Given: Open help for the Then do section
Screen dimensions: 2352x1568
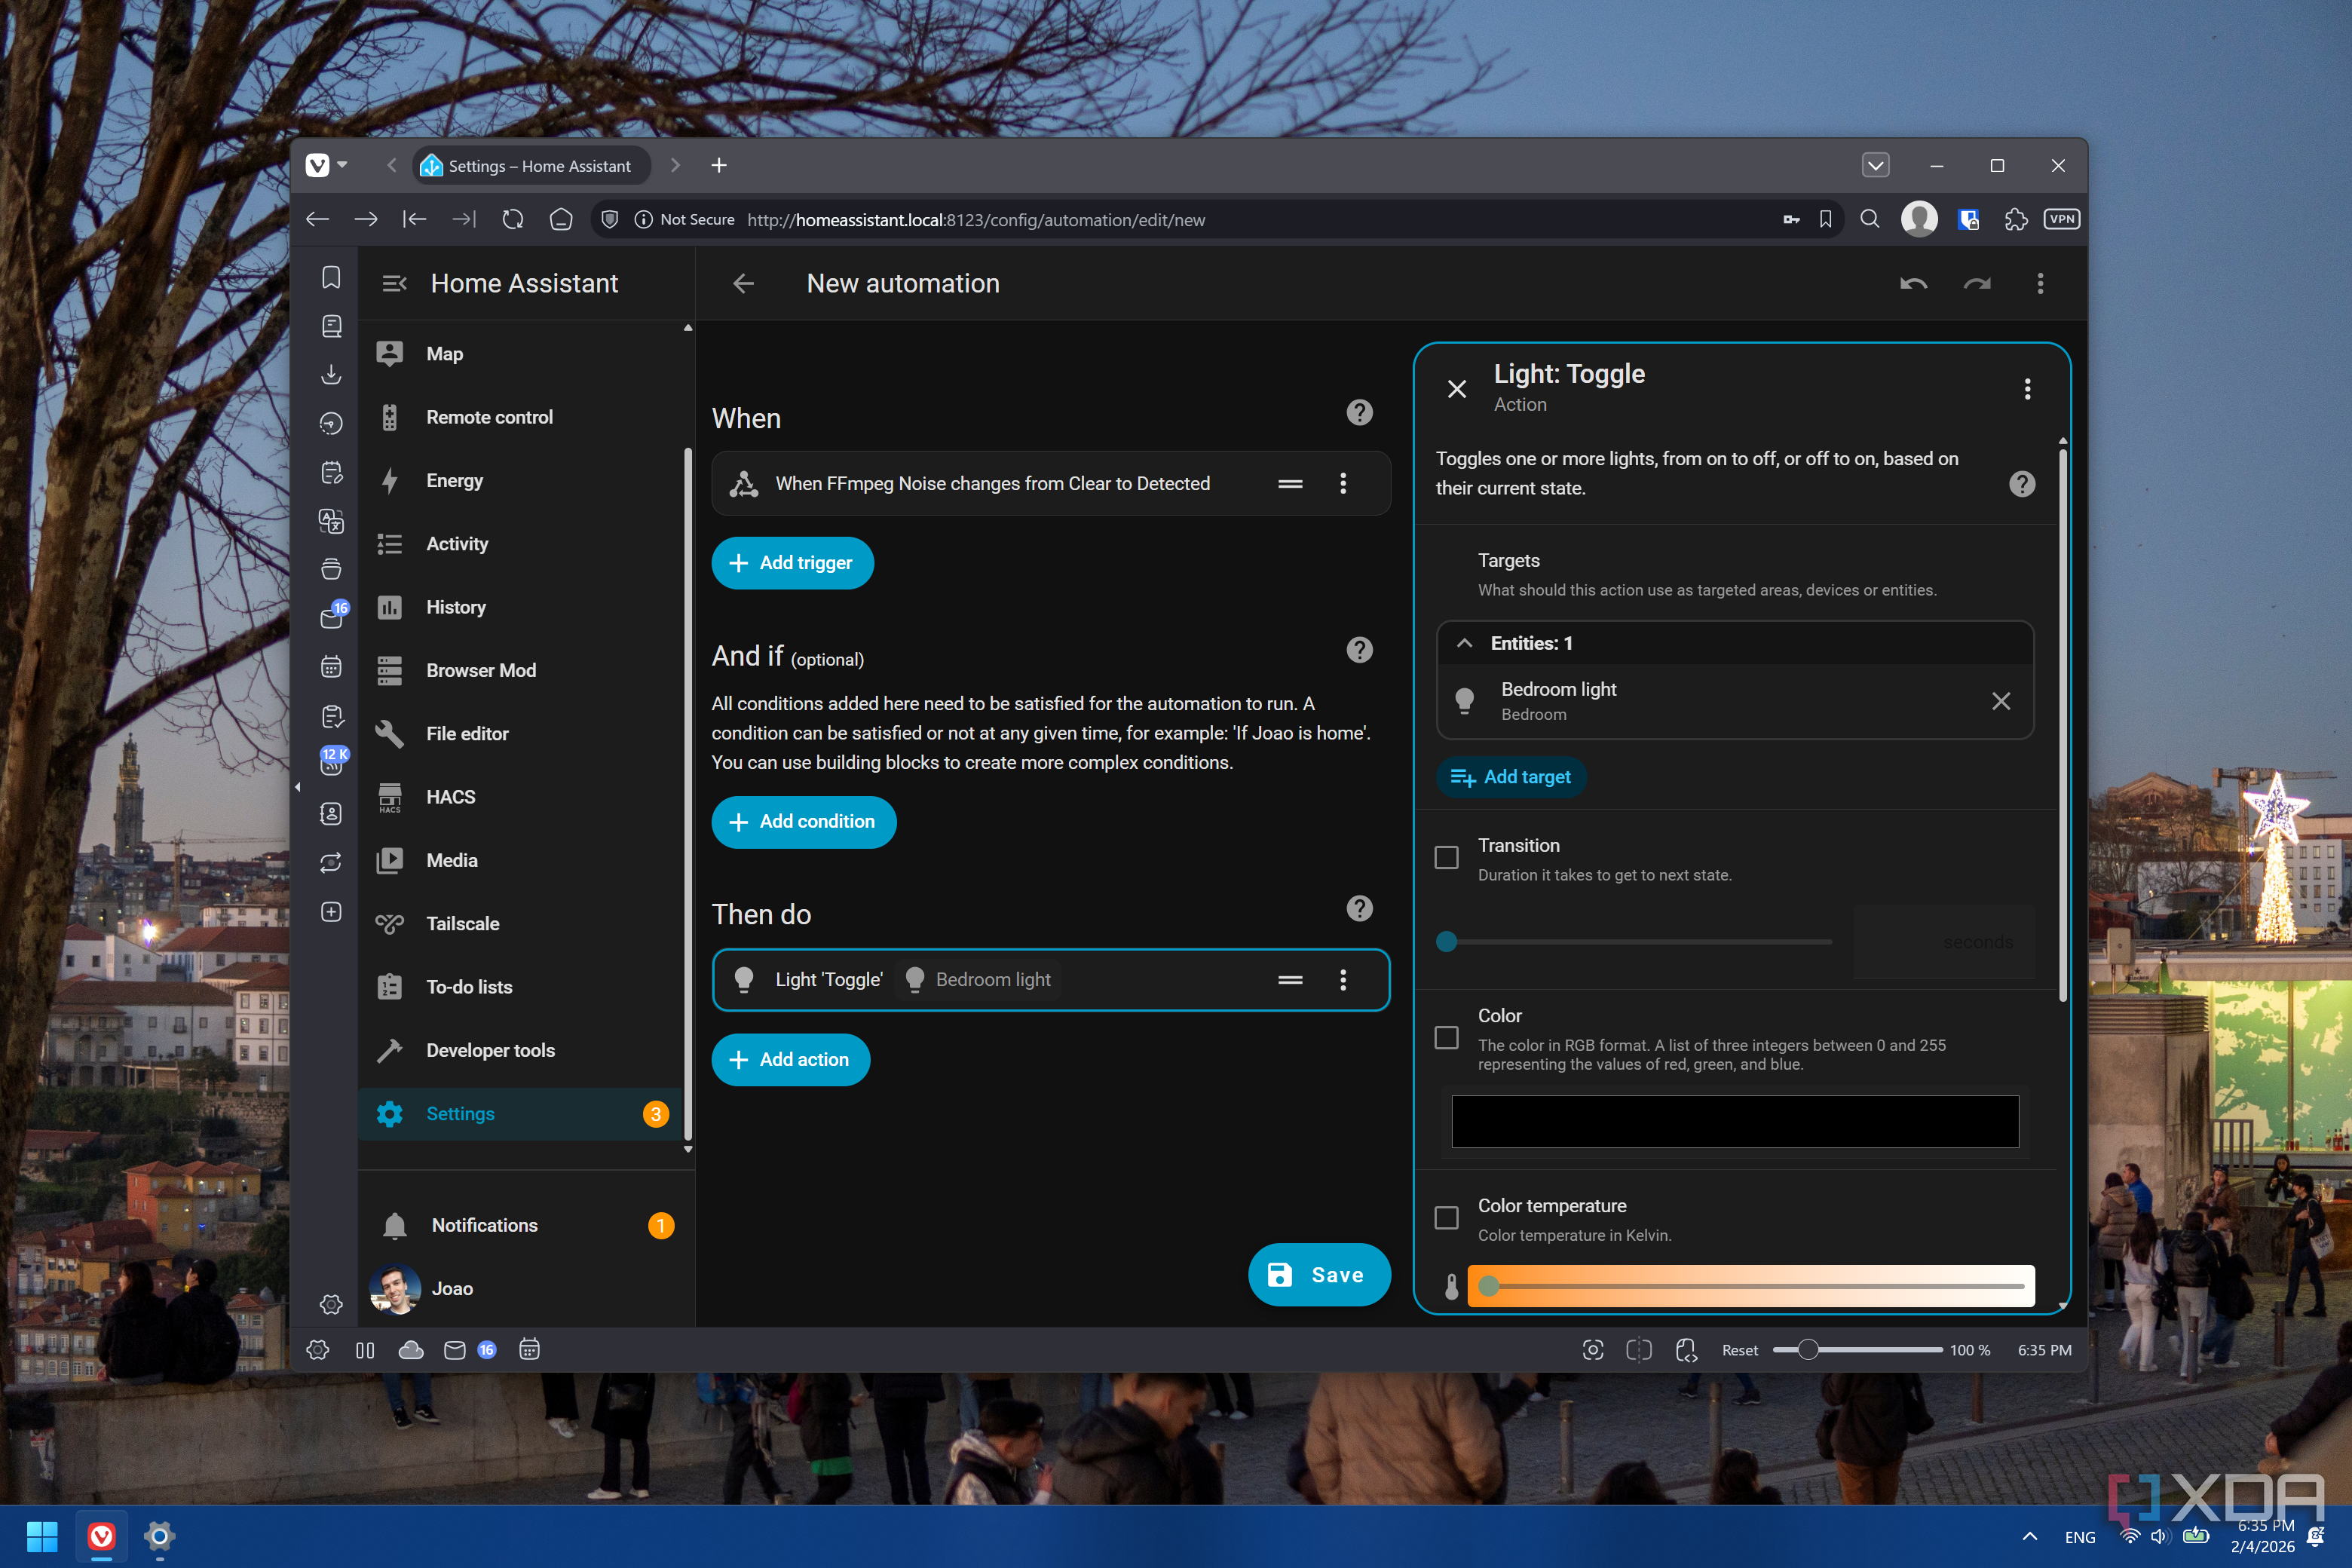Looking at the screenshot, I should (x=1359, y=908).
